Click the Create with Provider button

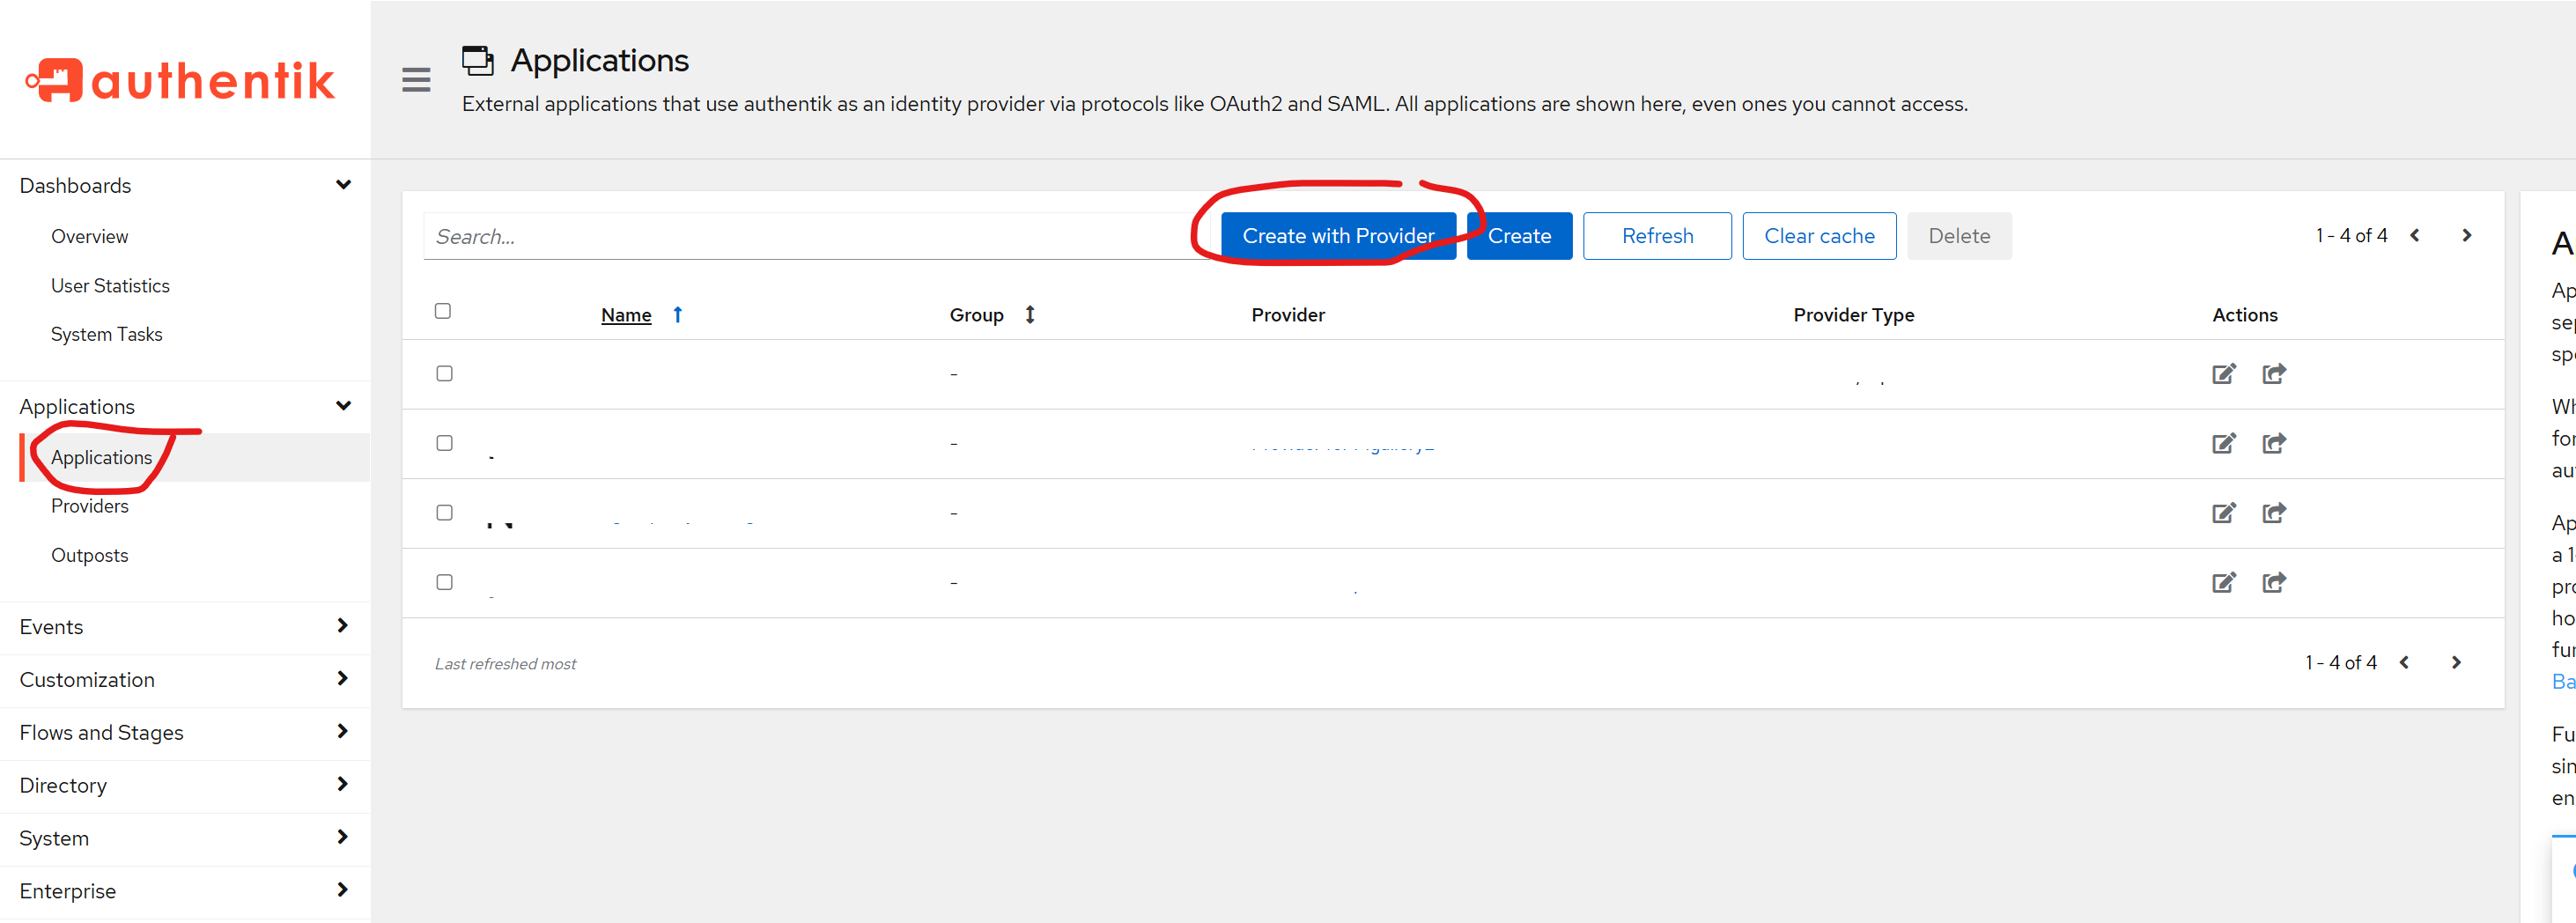(x=1337, y=236)
